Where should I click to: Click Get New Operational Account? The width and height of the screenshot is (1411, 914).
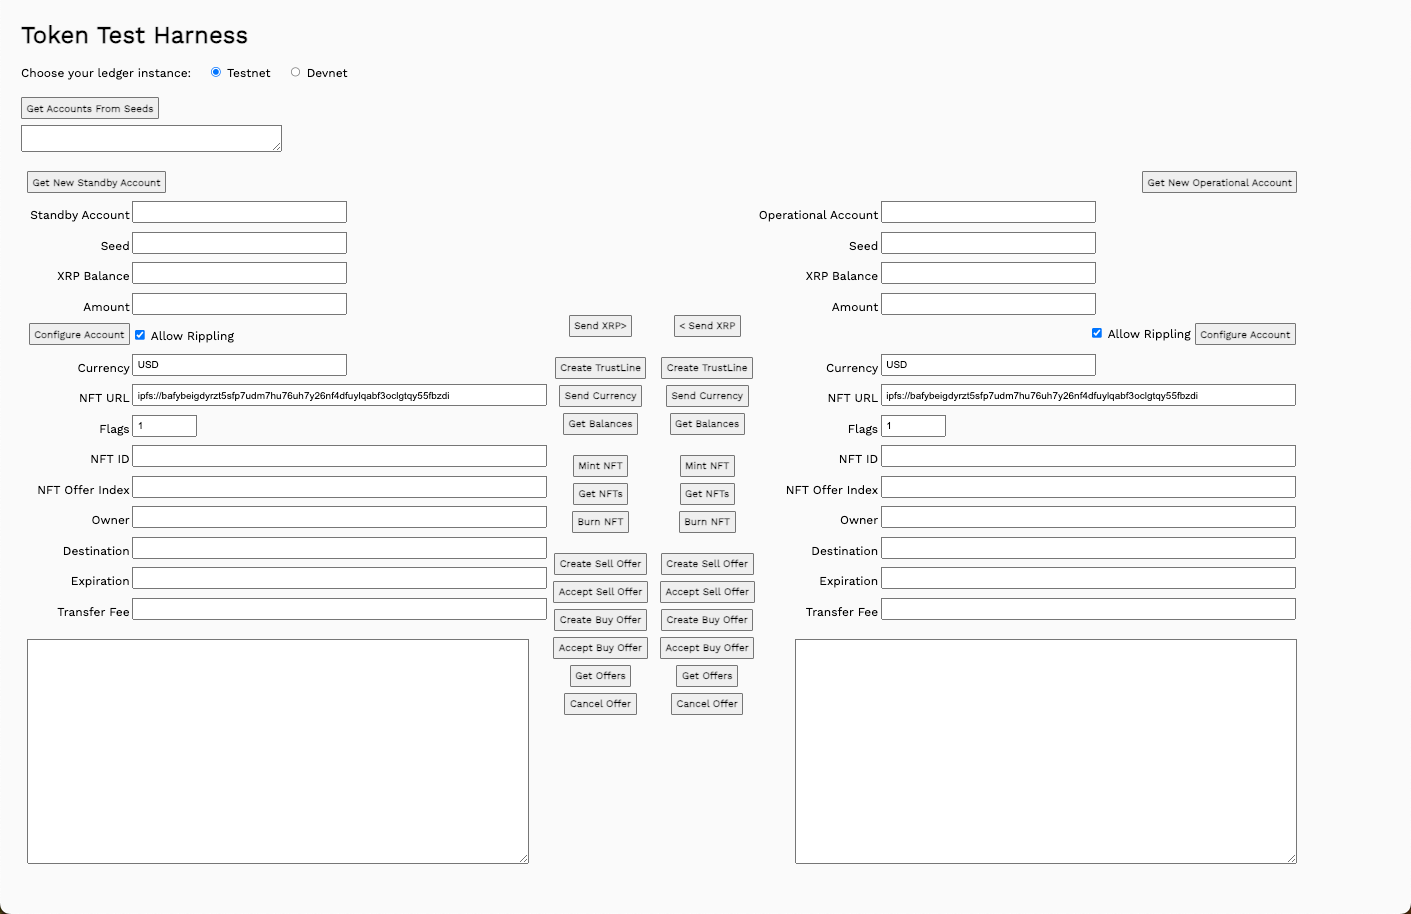click(x=1218, y=181)
